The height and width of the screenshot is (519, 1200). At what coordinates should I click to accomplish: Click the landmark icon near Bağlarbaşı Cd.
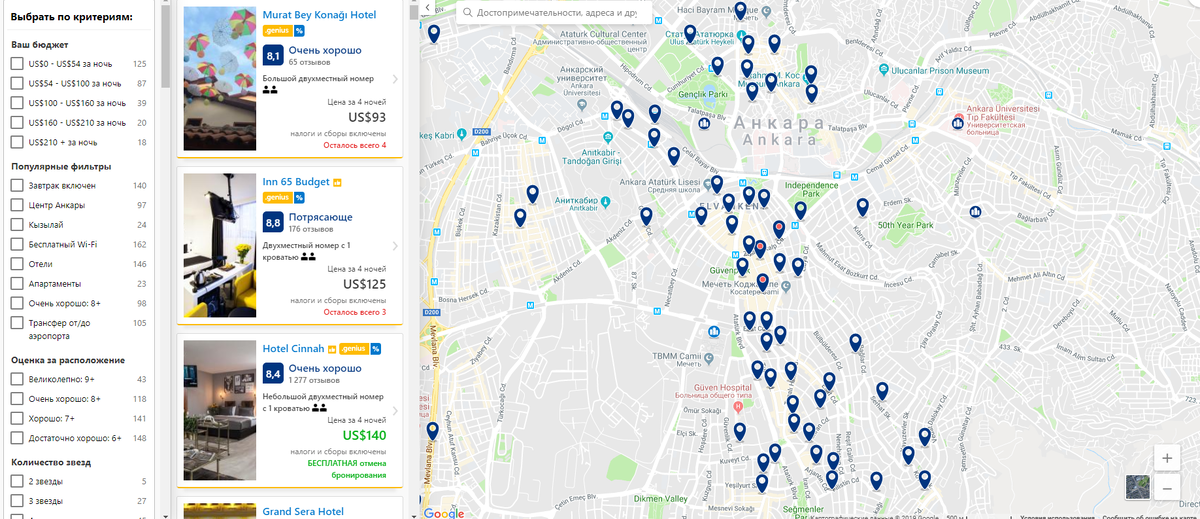point(975,212)
